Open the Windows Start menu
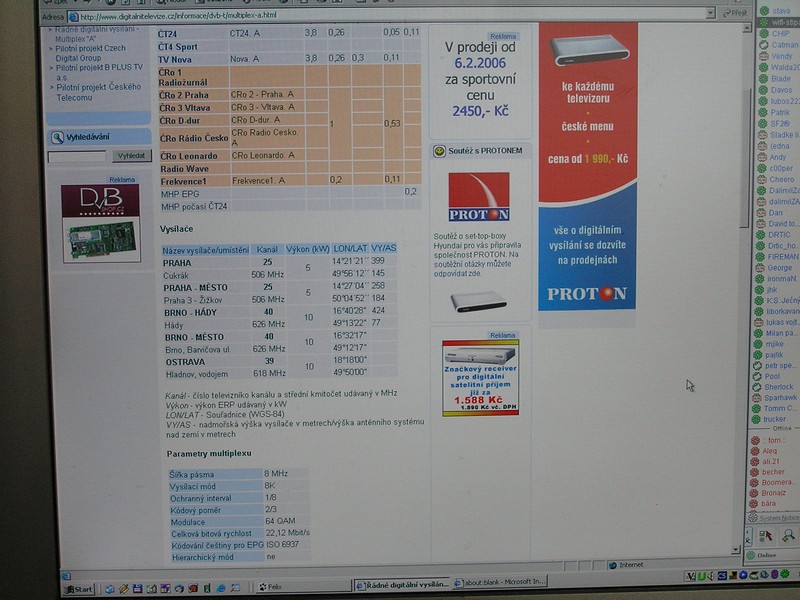Viewport: 800px width, 600px height. (80, 589)
